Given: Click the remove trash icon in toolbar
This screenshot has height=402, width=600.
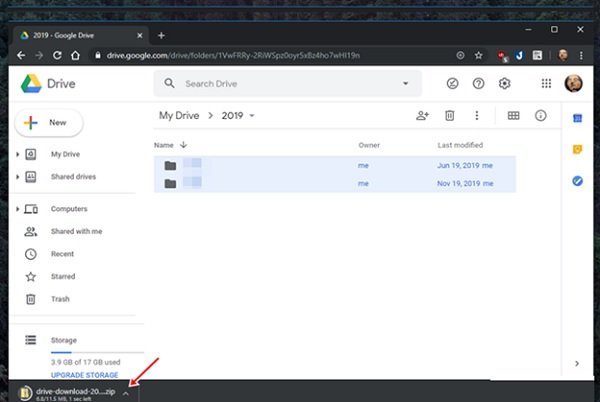Looking at the screenshot, I should 450,116.
